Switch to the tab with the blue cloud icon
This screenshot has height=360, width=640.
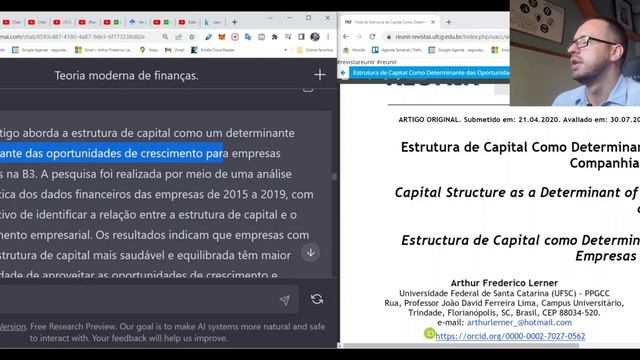[137, 22]
